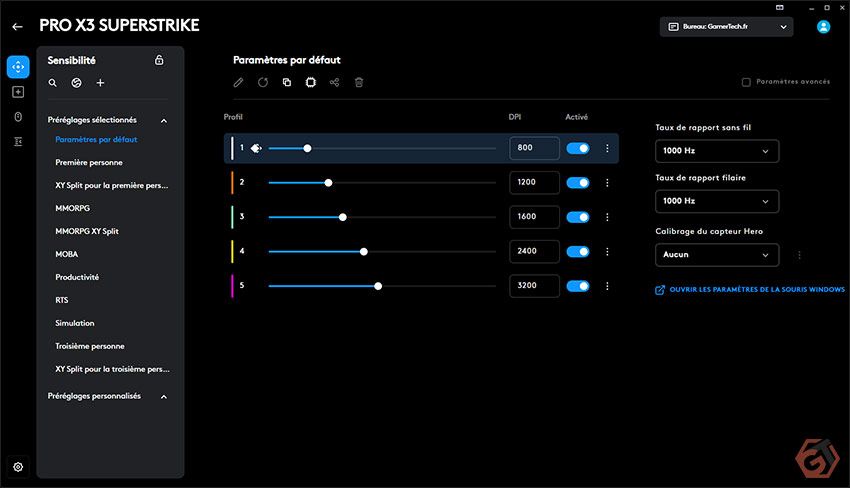Screen dimensions: 850x488
Task: Collapse the Préréglages personnalisés section
Action: (164, 397)
